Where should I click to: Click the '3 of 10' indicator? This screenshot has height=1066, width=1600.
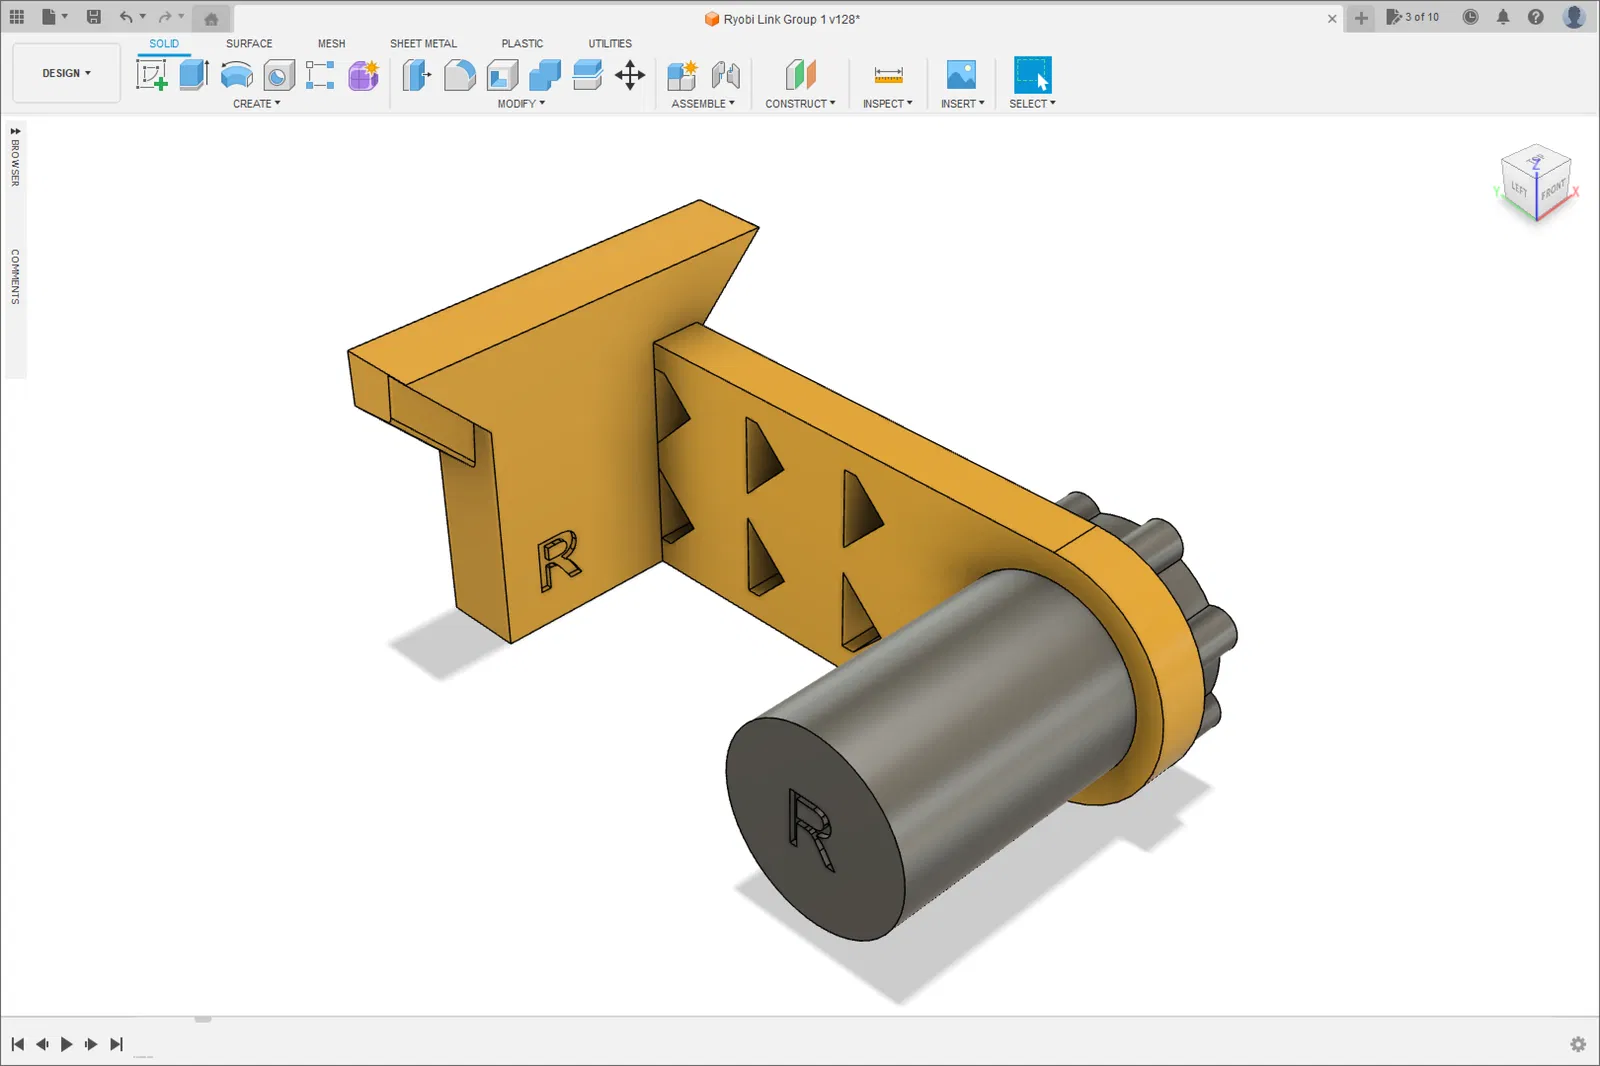click(1413, 17)
